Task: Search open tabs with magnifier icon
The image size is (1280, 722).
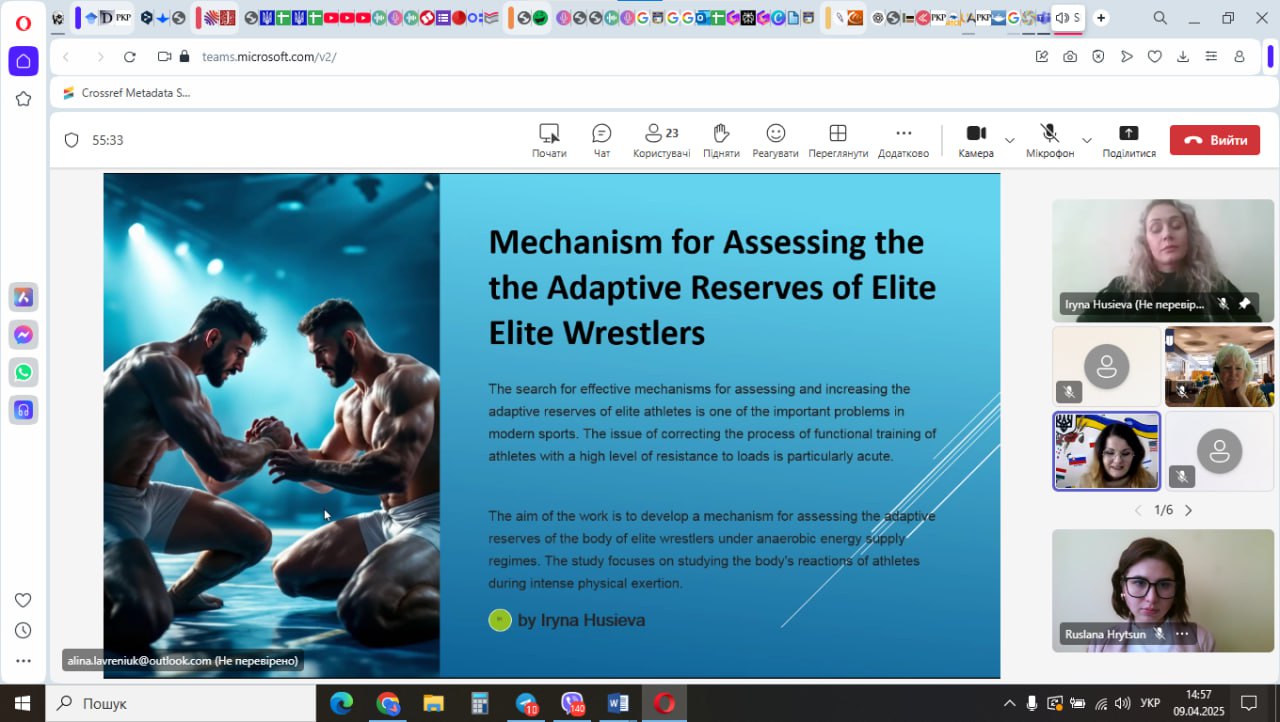Action: (x=1160, y=18)
